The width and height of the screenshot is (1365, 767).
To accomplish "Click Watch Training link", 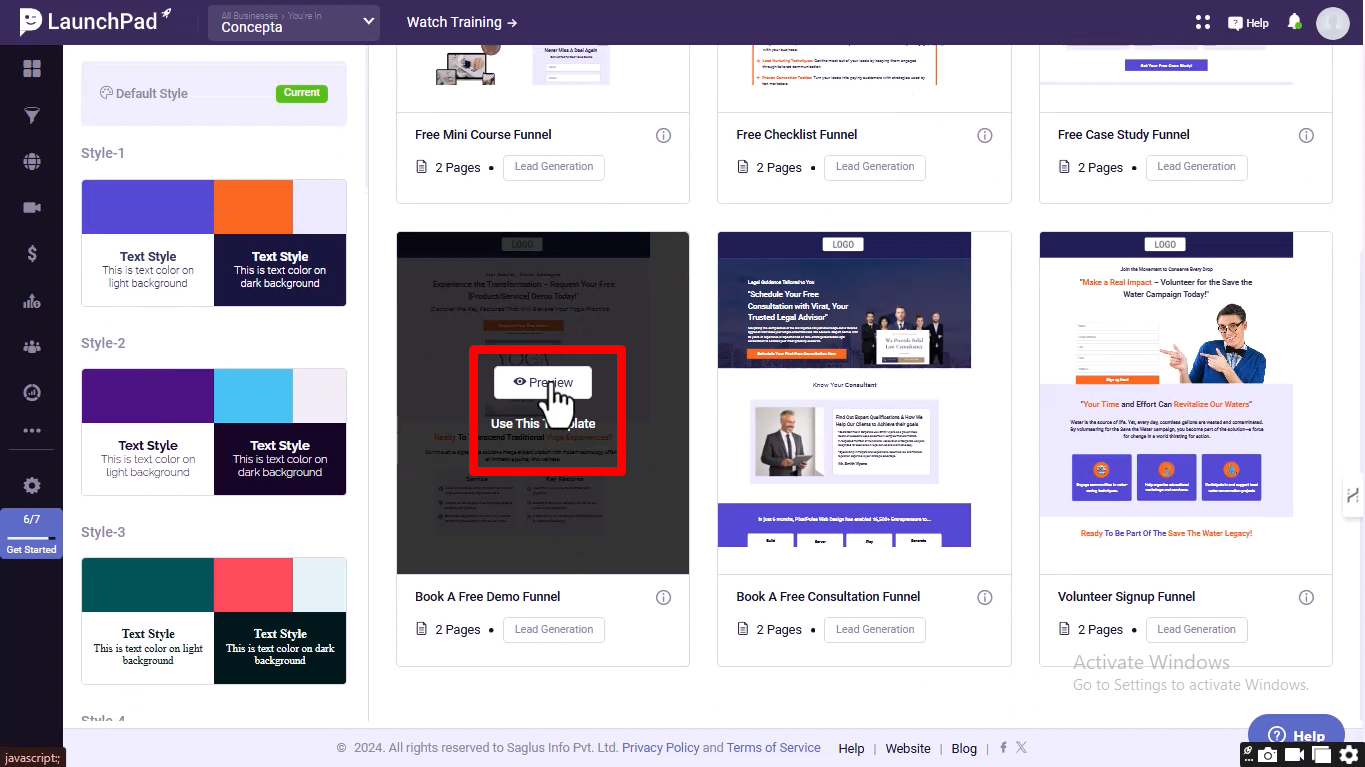I will point(462,22).
